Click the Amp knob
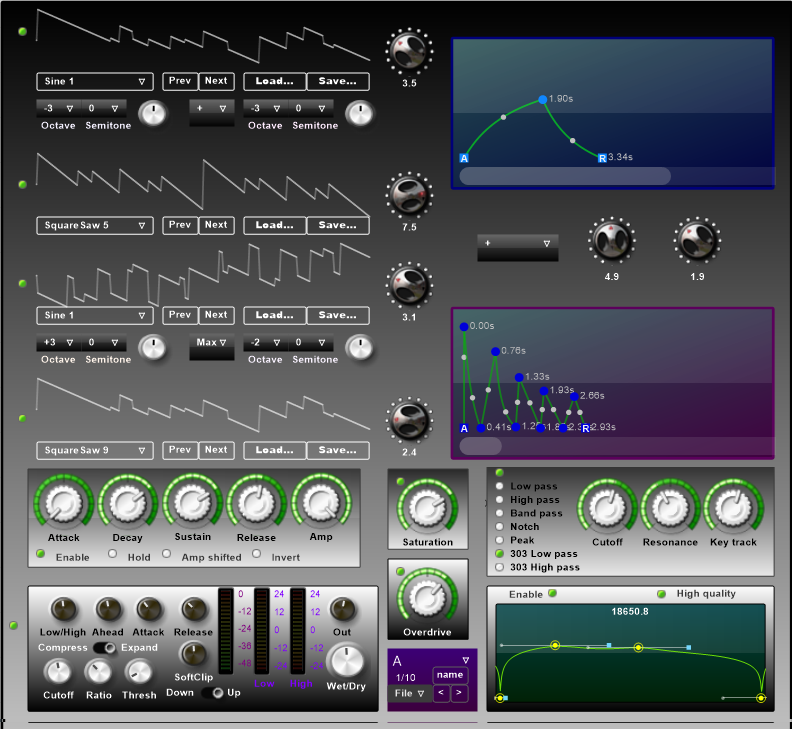Screen dimensions: 792x729 [x=321, y=504]
